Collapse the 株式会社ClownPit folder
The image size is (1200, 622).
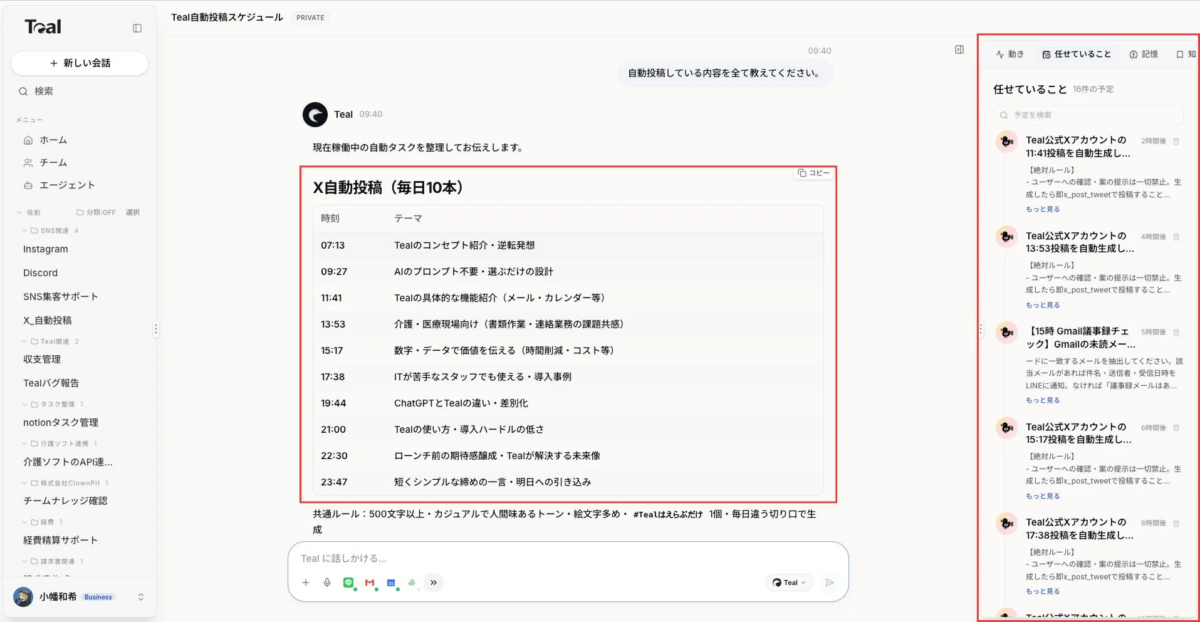point(26,483)
